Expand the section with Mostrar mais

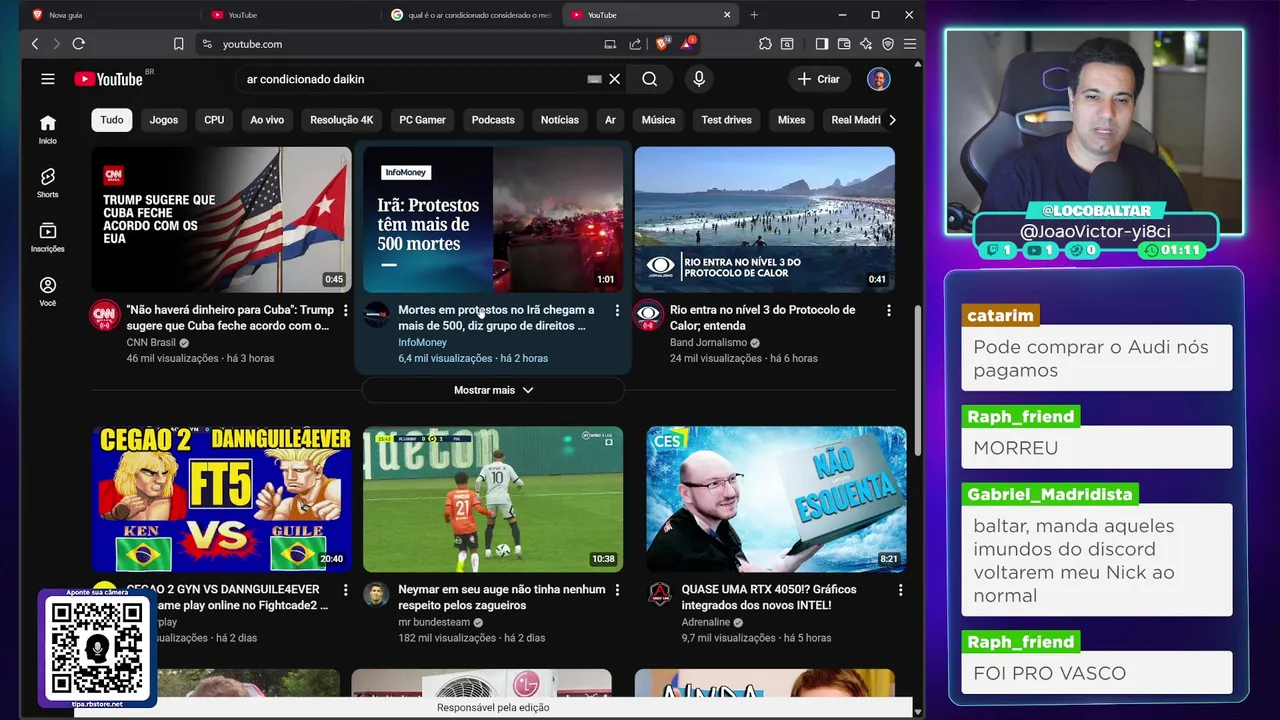(493, 390)
